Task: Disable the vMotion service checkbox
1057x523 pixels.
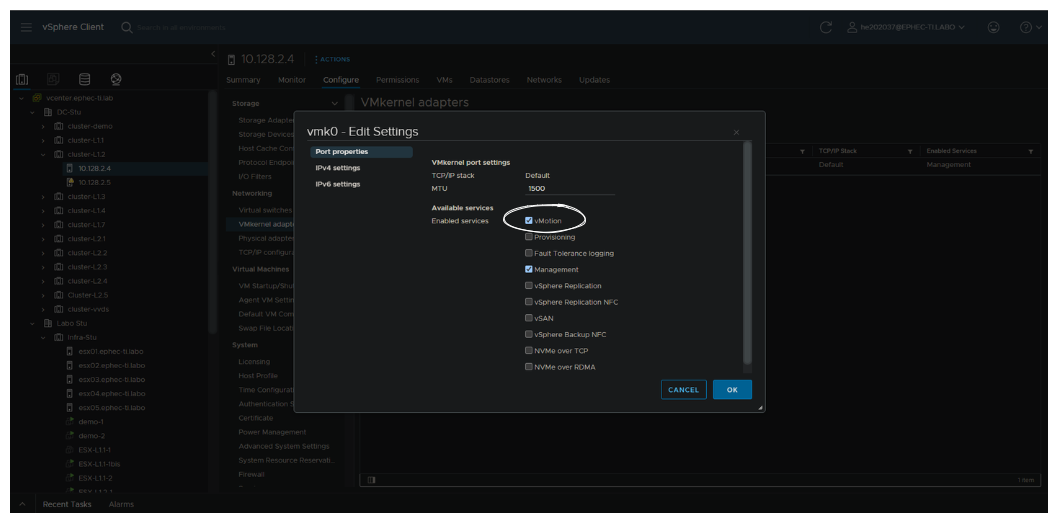Action: coord(528,220)
